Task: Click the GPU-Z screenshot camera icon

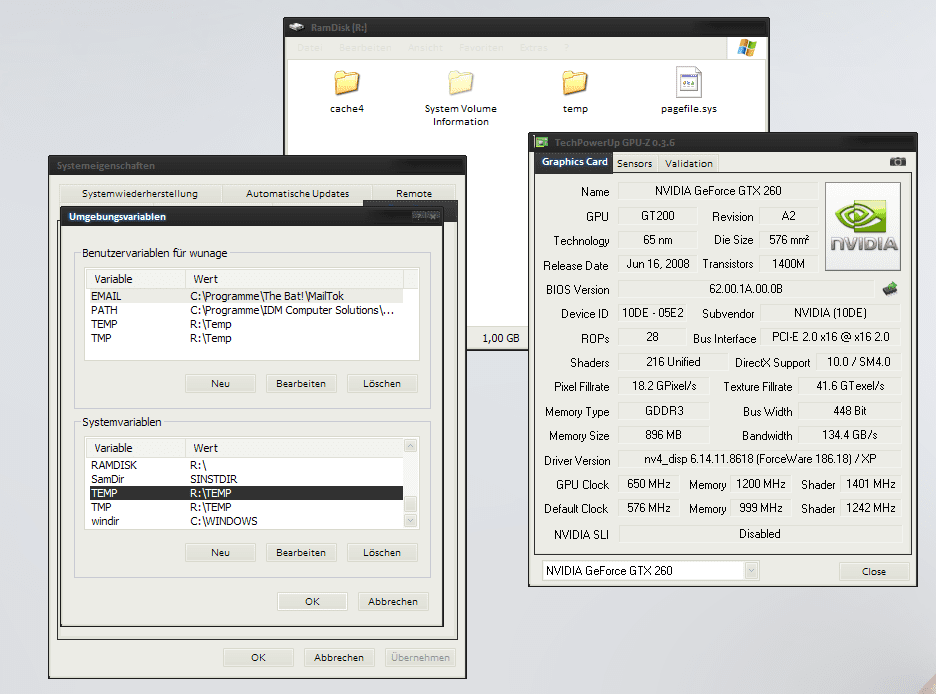Action: pos(897,162)
